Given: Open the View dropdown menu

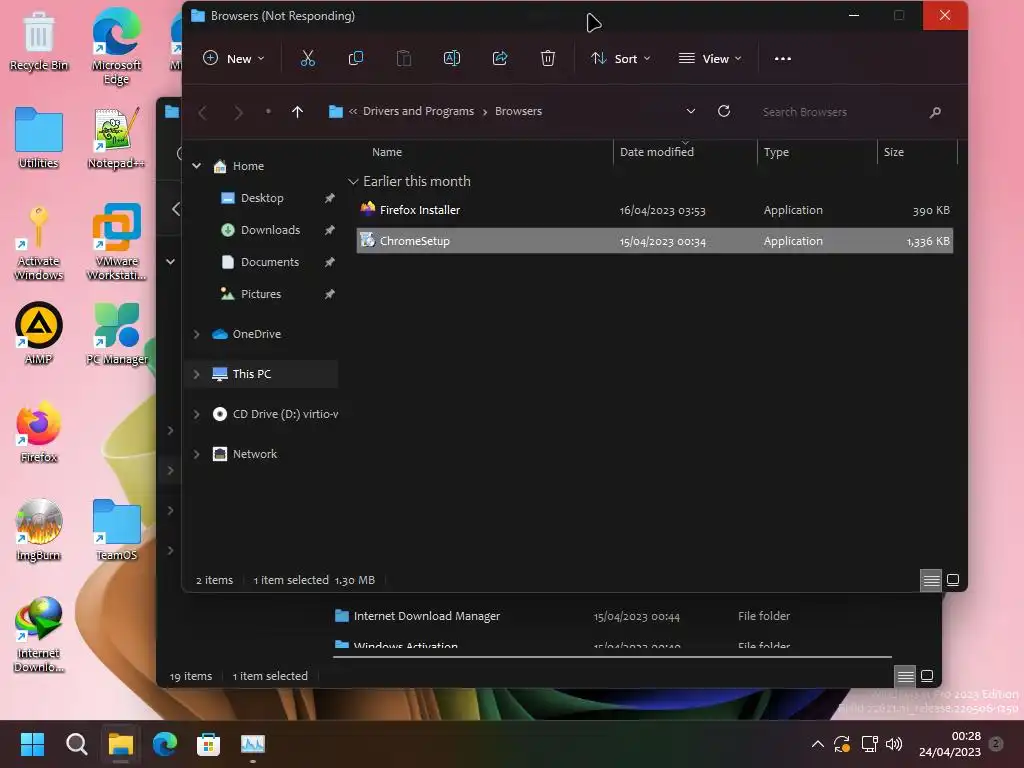Looking at the screenshot, I should 710,59.
